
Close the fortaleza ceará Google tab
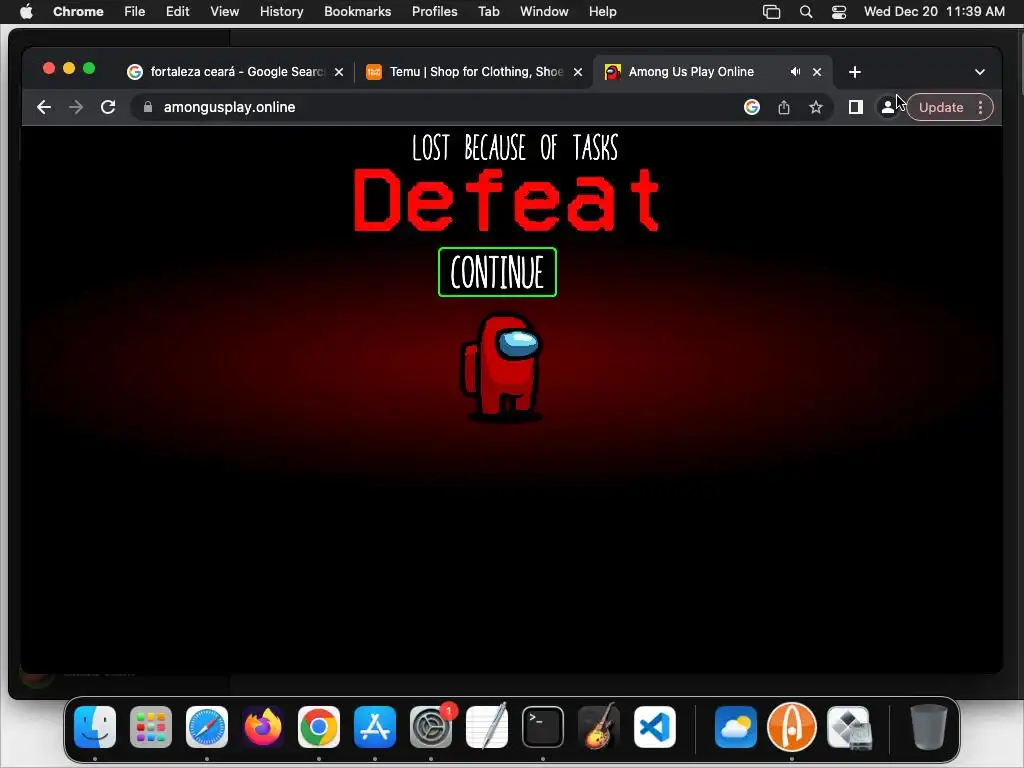click(339, 72)
